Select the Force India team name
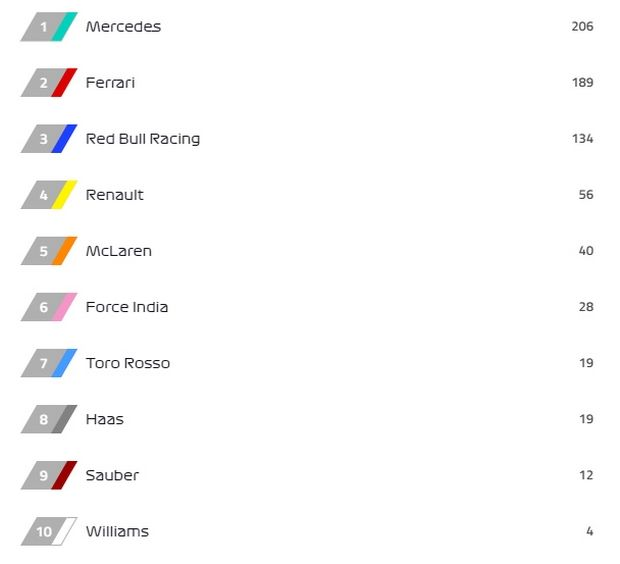This screenshot has height=564, width=620. 127,307
